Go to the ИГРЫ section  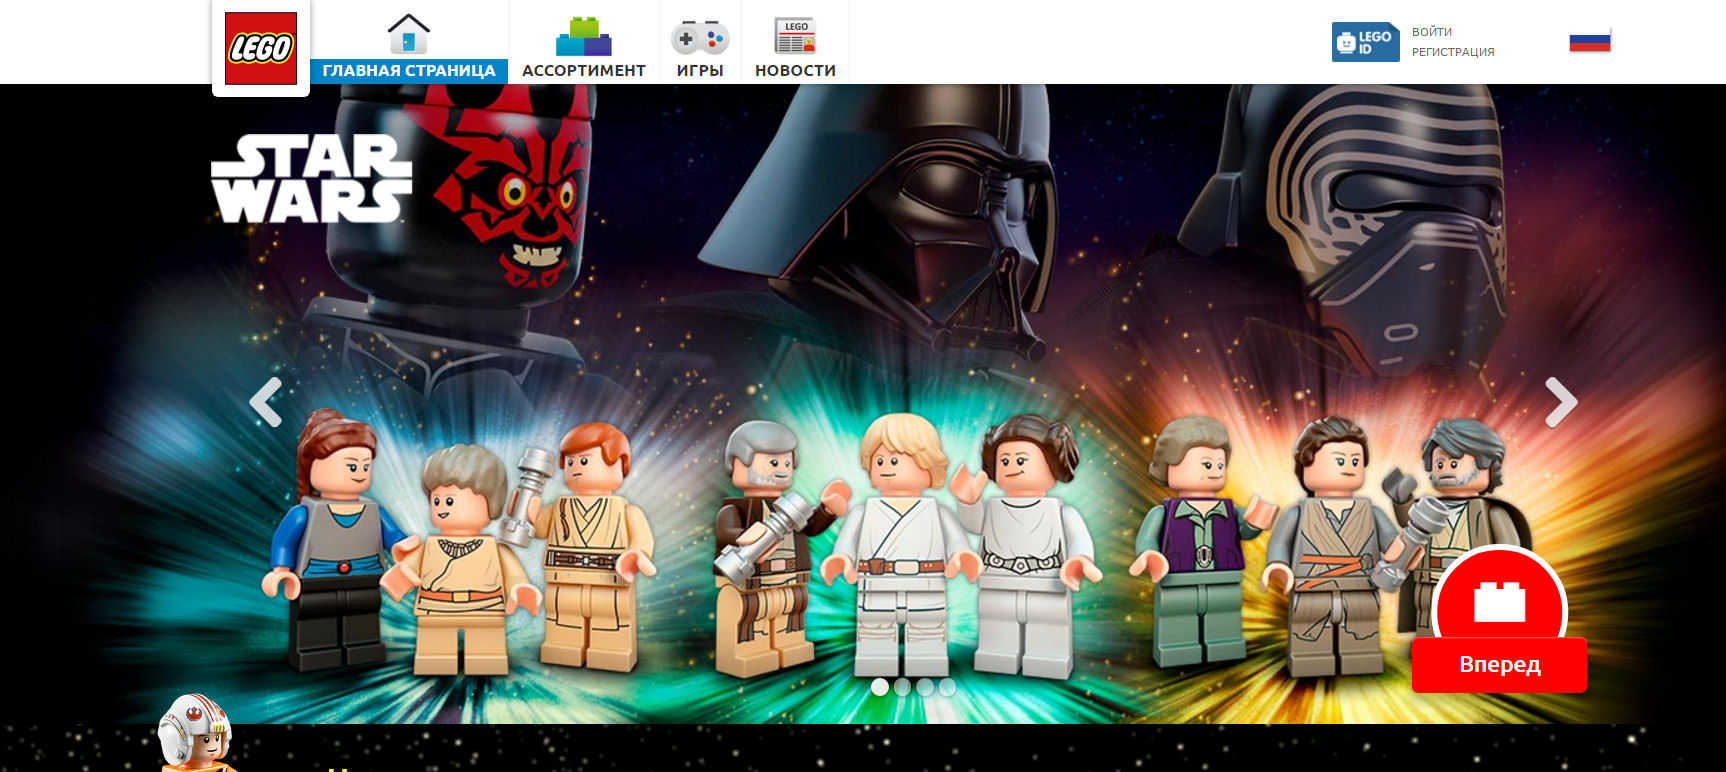tap(700, 71)
